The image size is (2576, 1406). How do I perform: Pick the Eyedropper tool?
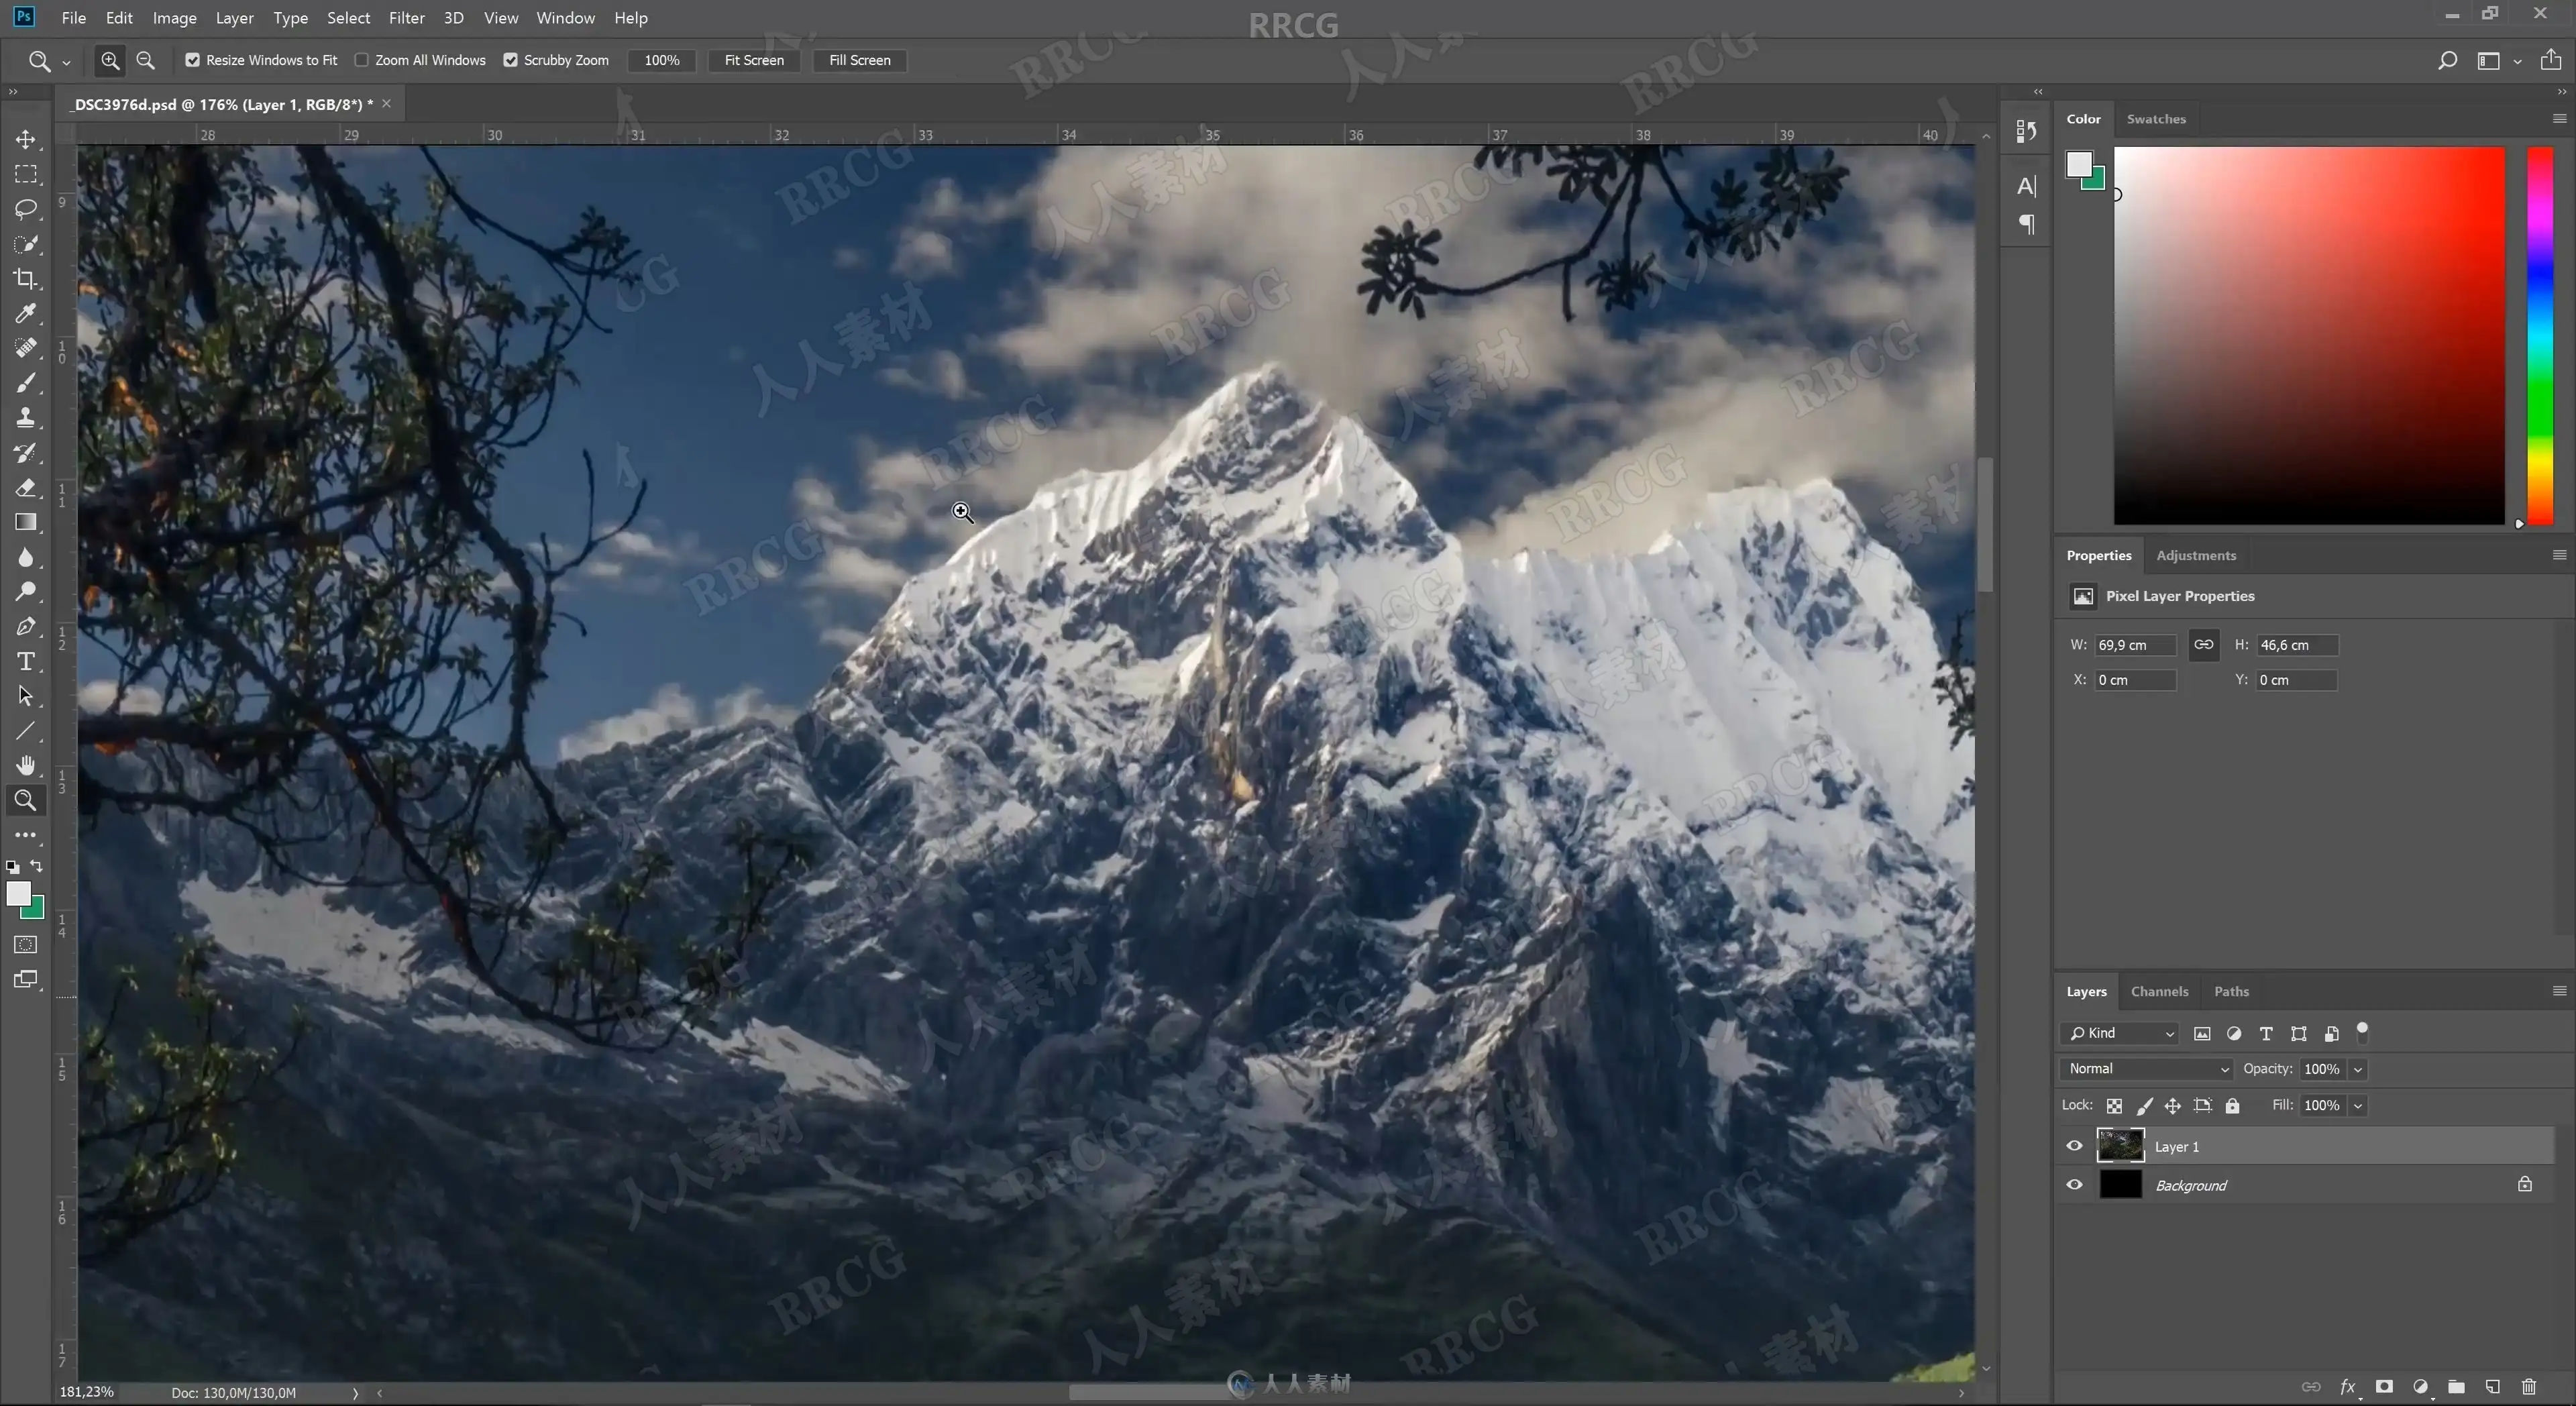(x=25, y=314)
